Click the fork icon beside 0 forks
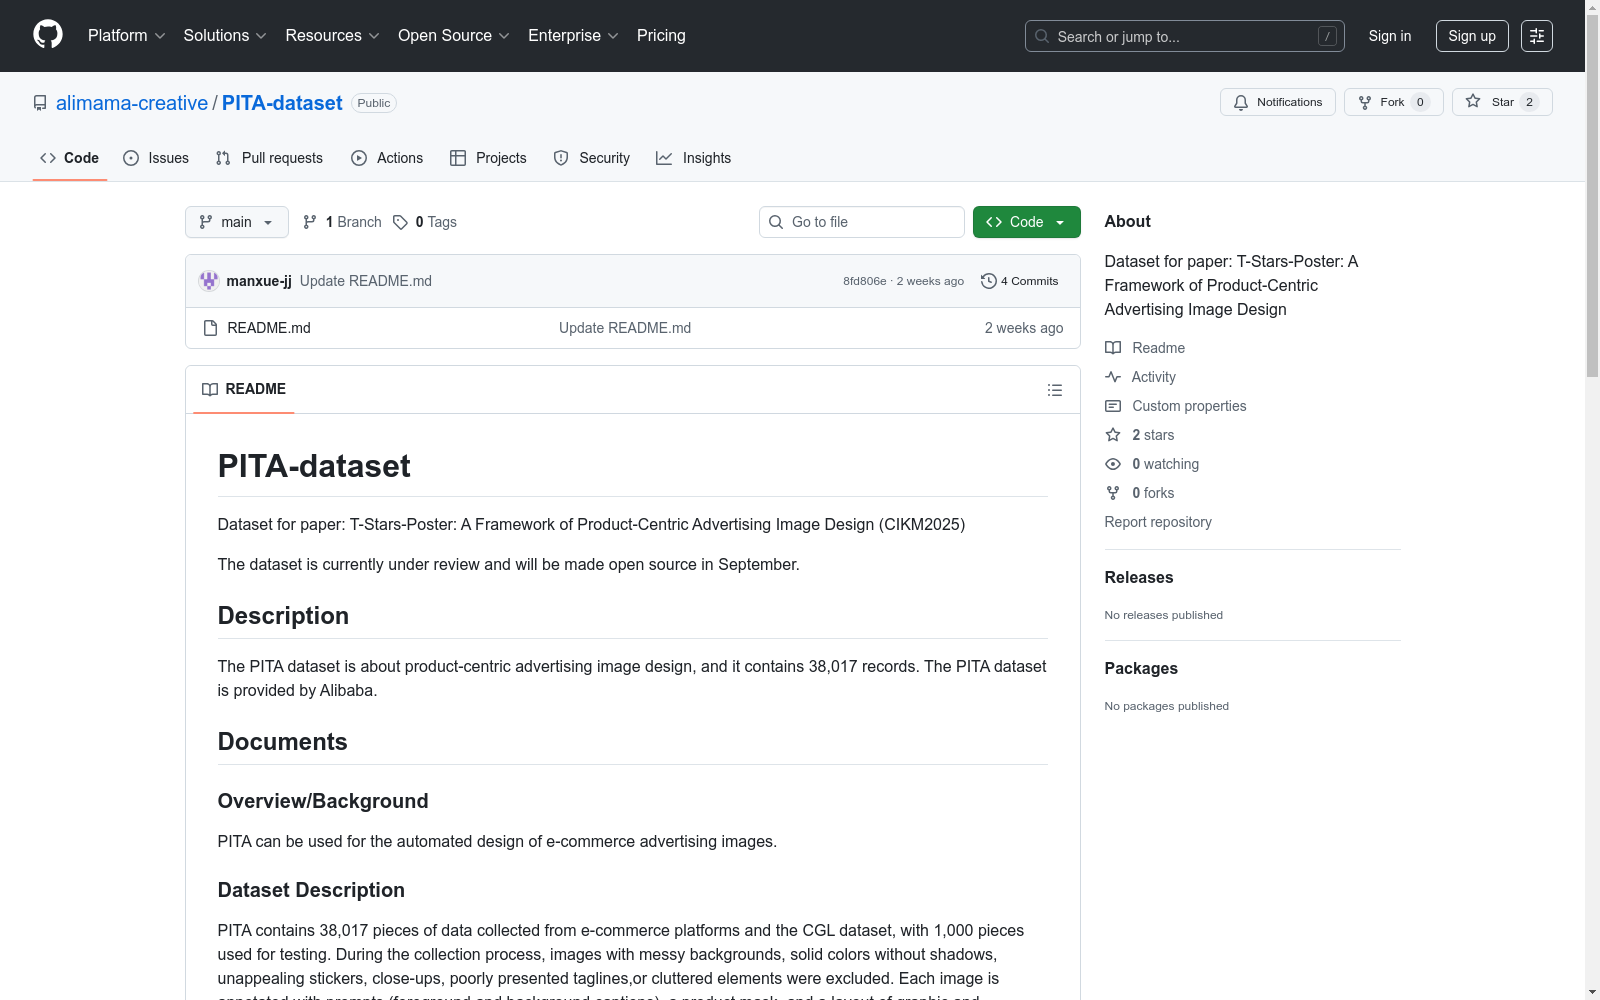The height and width of the screenshot is (1000, 1600). (1113, 493)
